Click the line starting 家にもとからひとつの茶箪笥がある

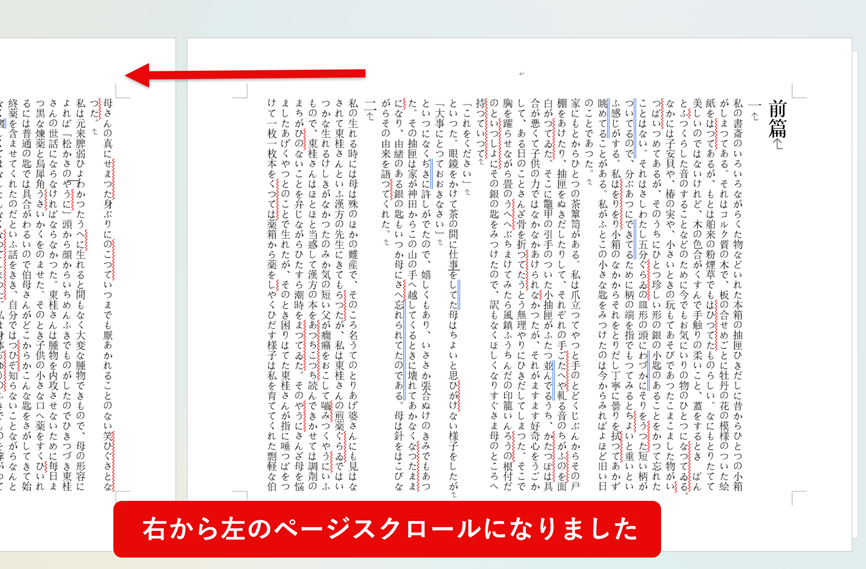tap(575, 295)
